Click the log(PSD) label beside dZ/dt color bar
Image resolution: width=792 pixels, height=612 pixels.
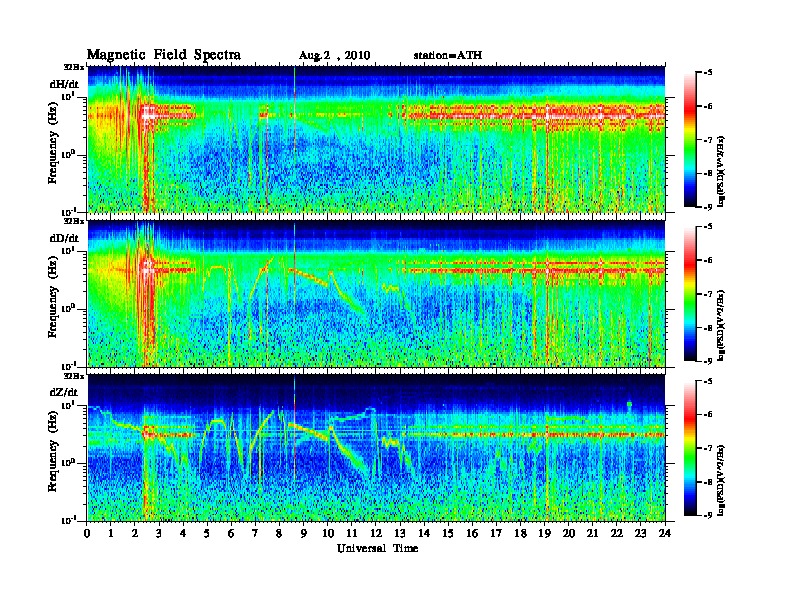[722, 480]
